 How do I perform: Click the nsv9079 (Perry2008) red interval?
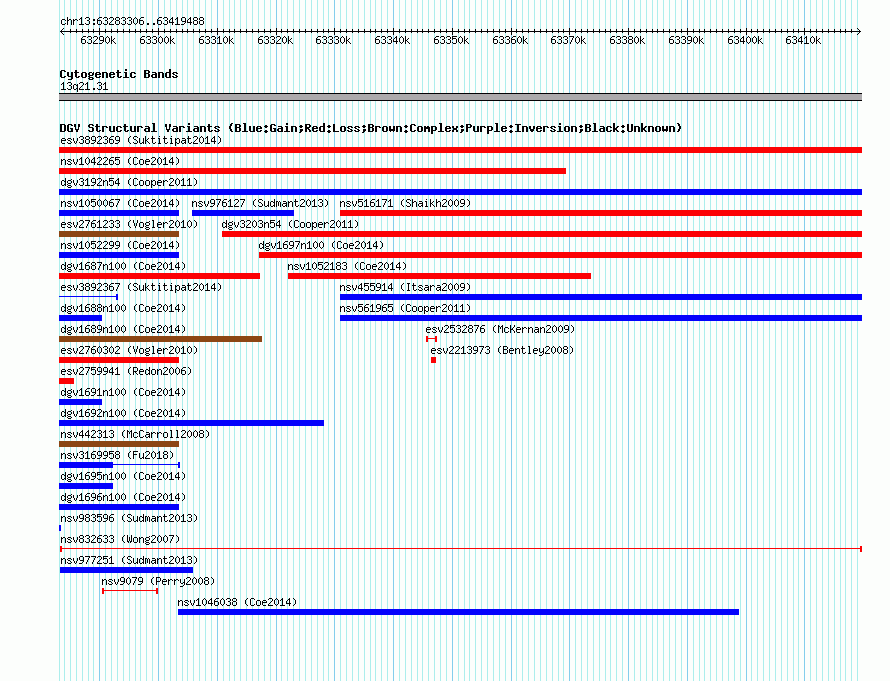[x=130, y=591]
